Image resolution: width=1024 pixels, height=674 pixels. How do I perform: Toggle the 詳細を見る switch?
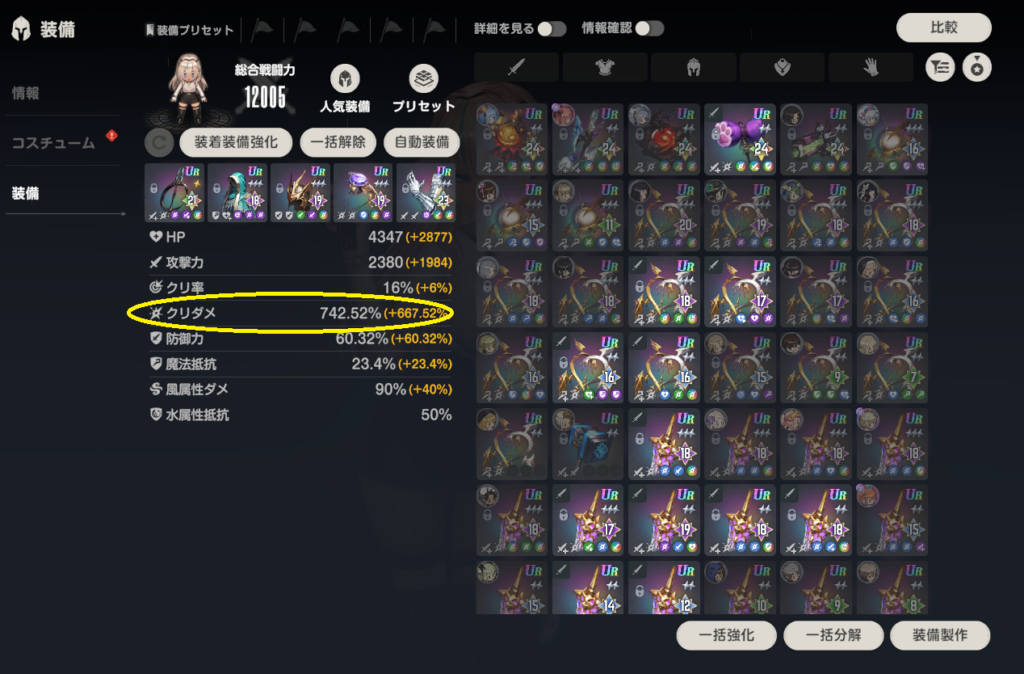(552, 29)
